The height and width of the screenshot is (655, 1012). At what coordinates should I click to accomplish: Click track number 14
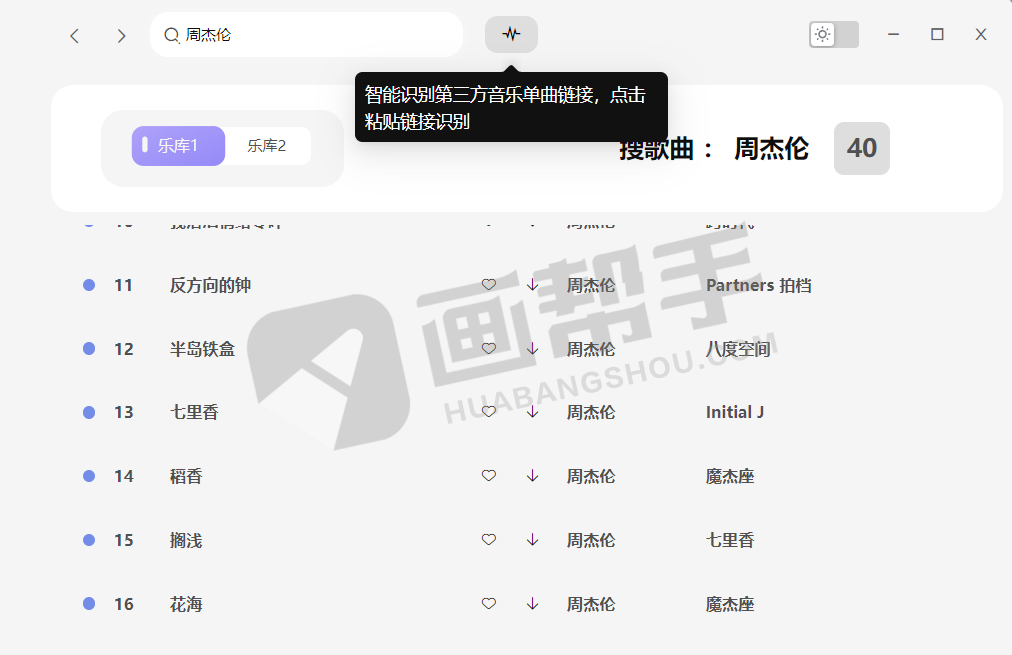(x=123, y=476)
